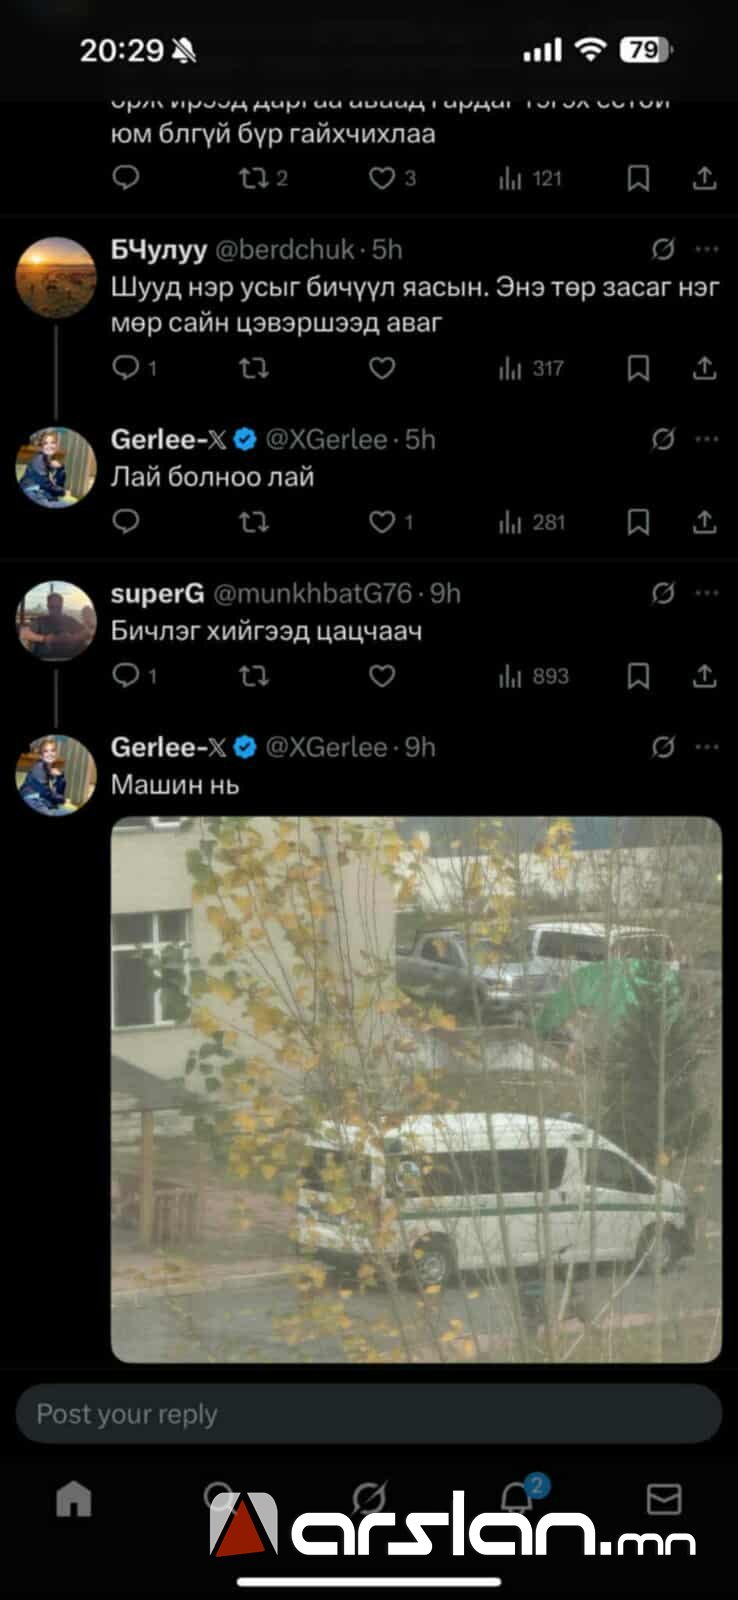Image resolution: width=738 pixels, height=1600 pixels.
Task: Expand more menu on 'Машин нь' post
Action: (x=707, y=747)
